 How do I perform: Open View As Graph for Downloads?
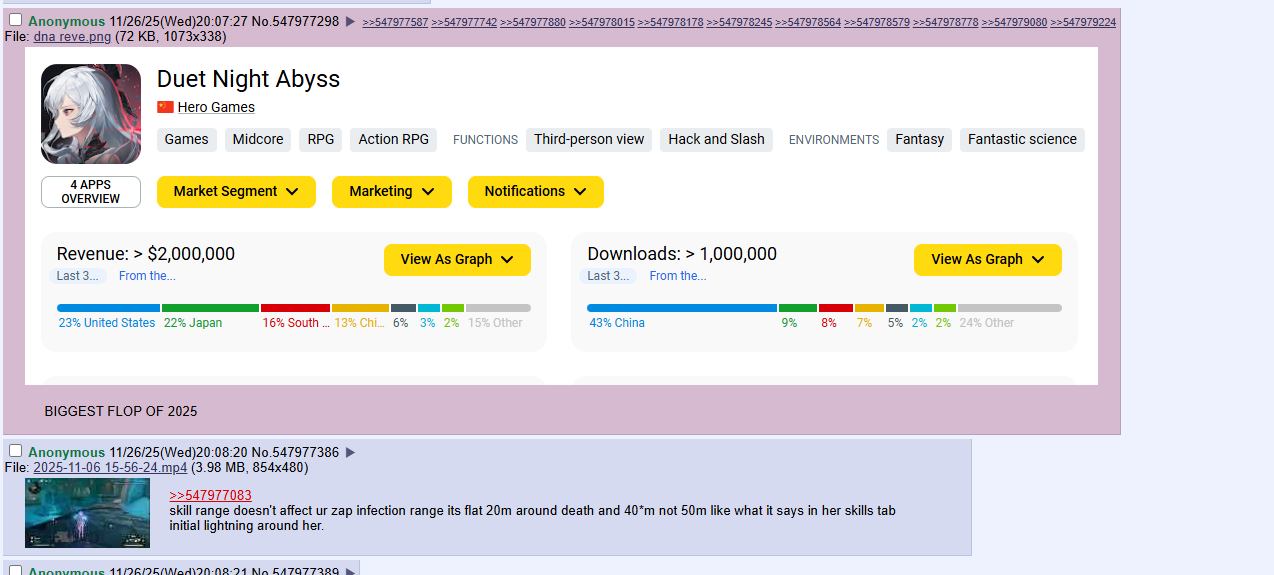(x=988, y=260)
